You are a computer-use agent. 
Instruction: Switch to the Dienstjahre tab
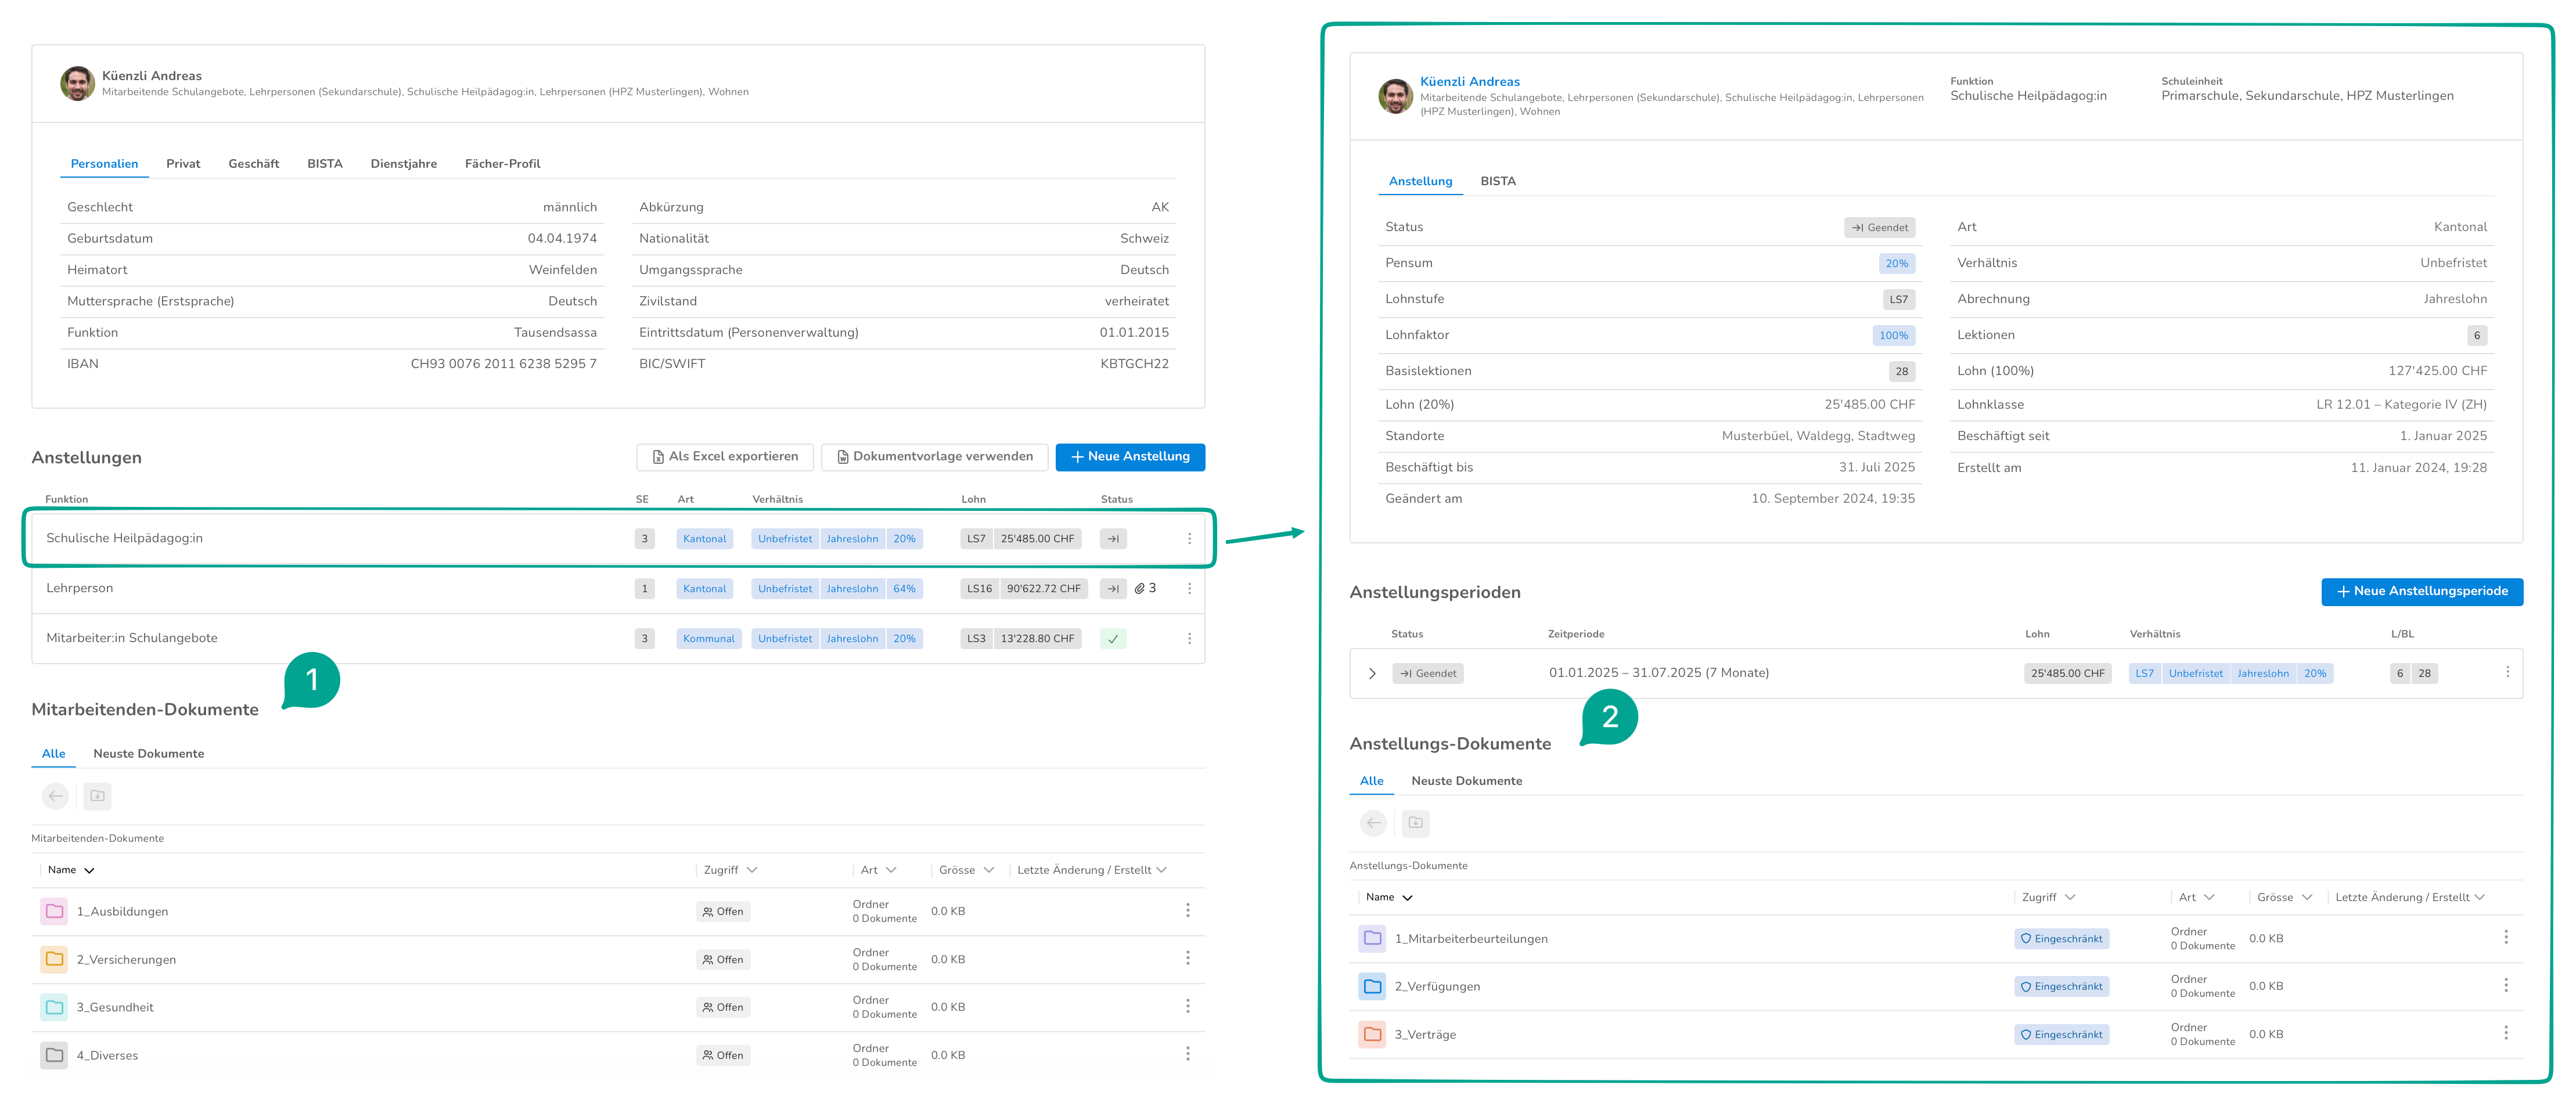(403, 164)
